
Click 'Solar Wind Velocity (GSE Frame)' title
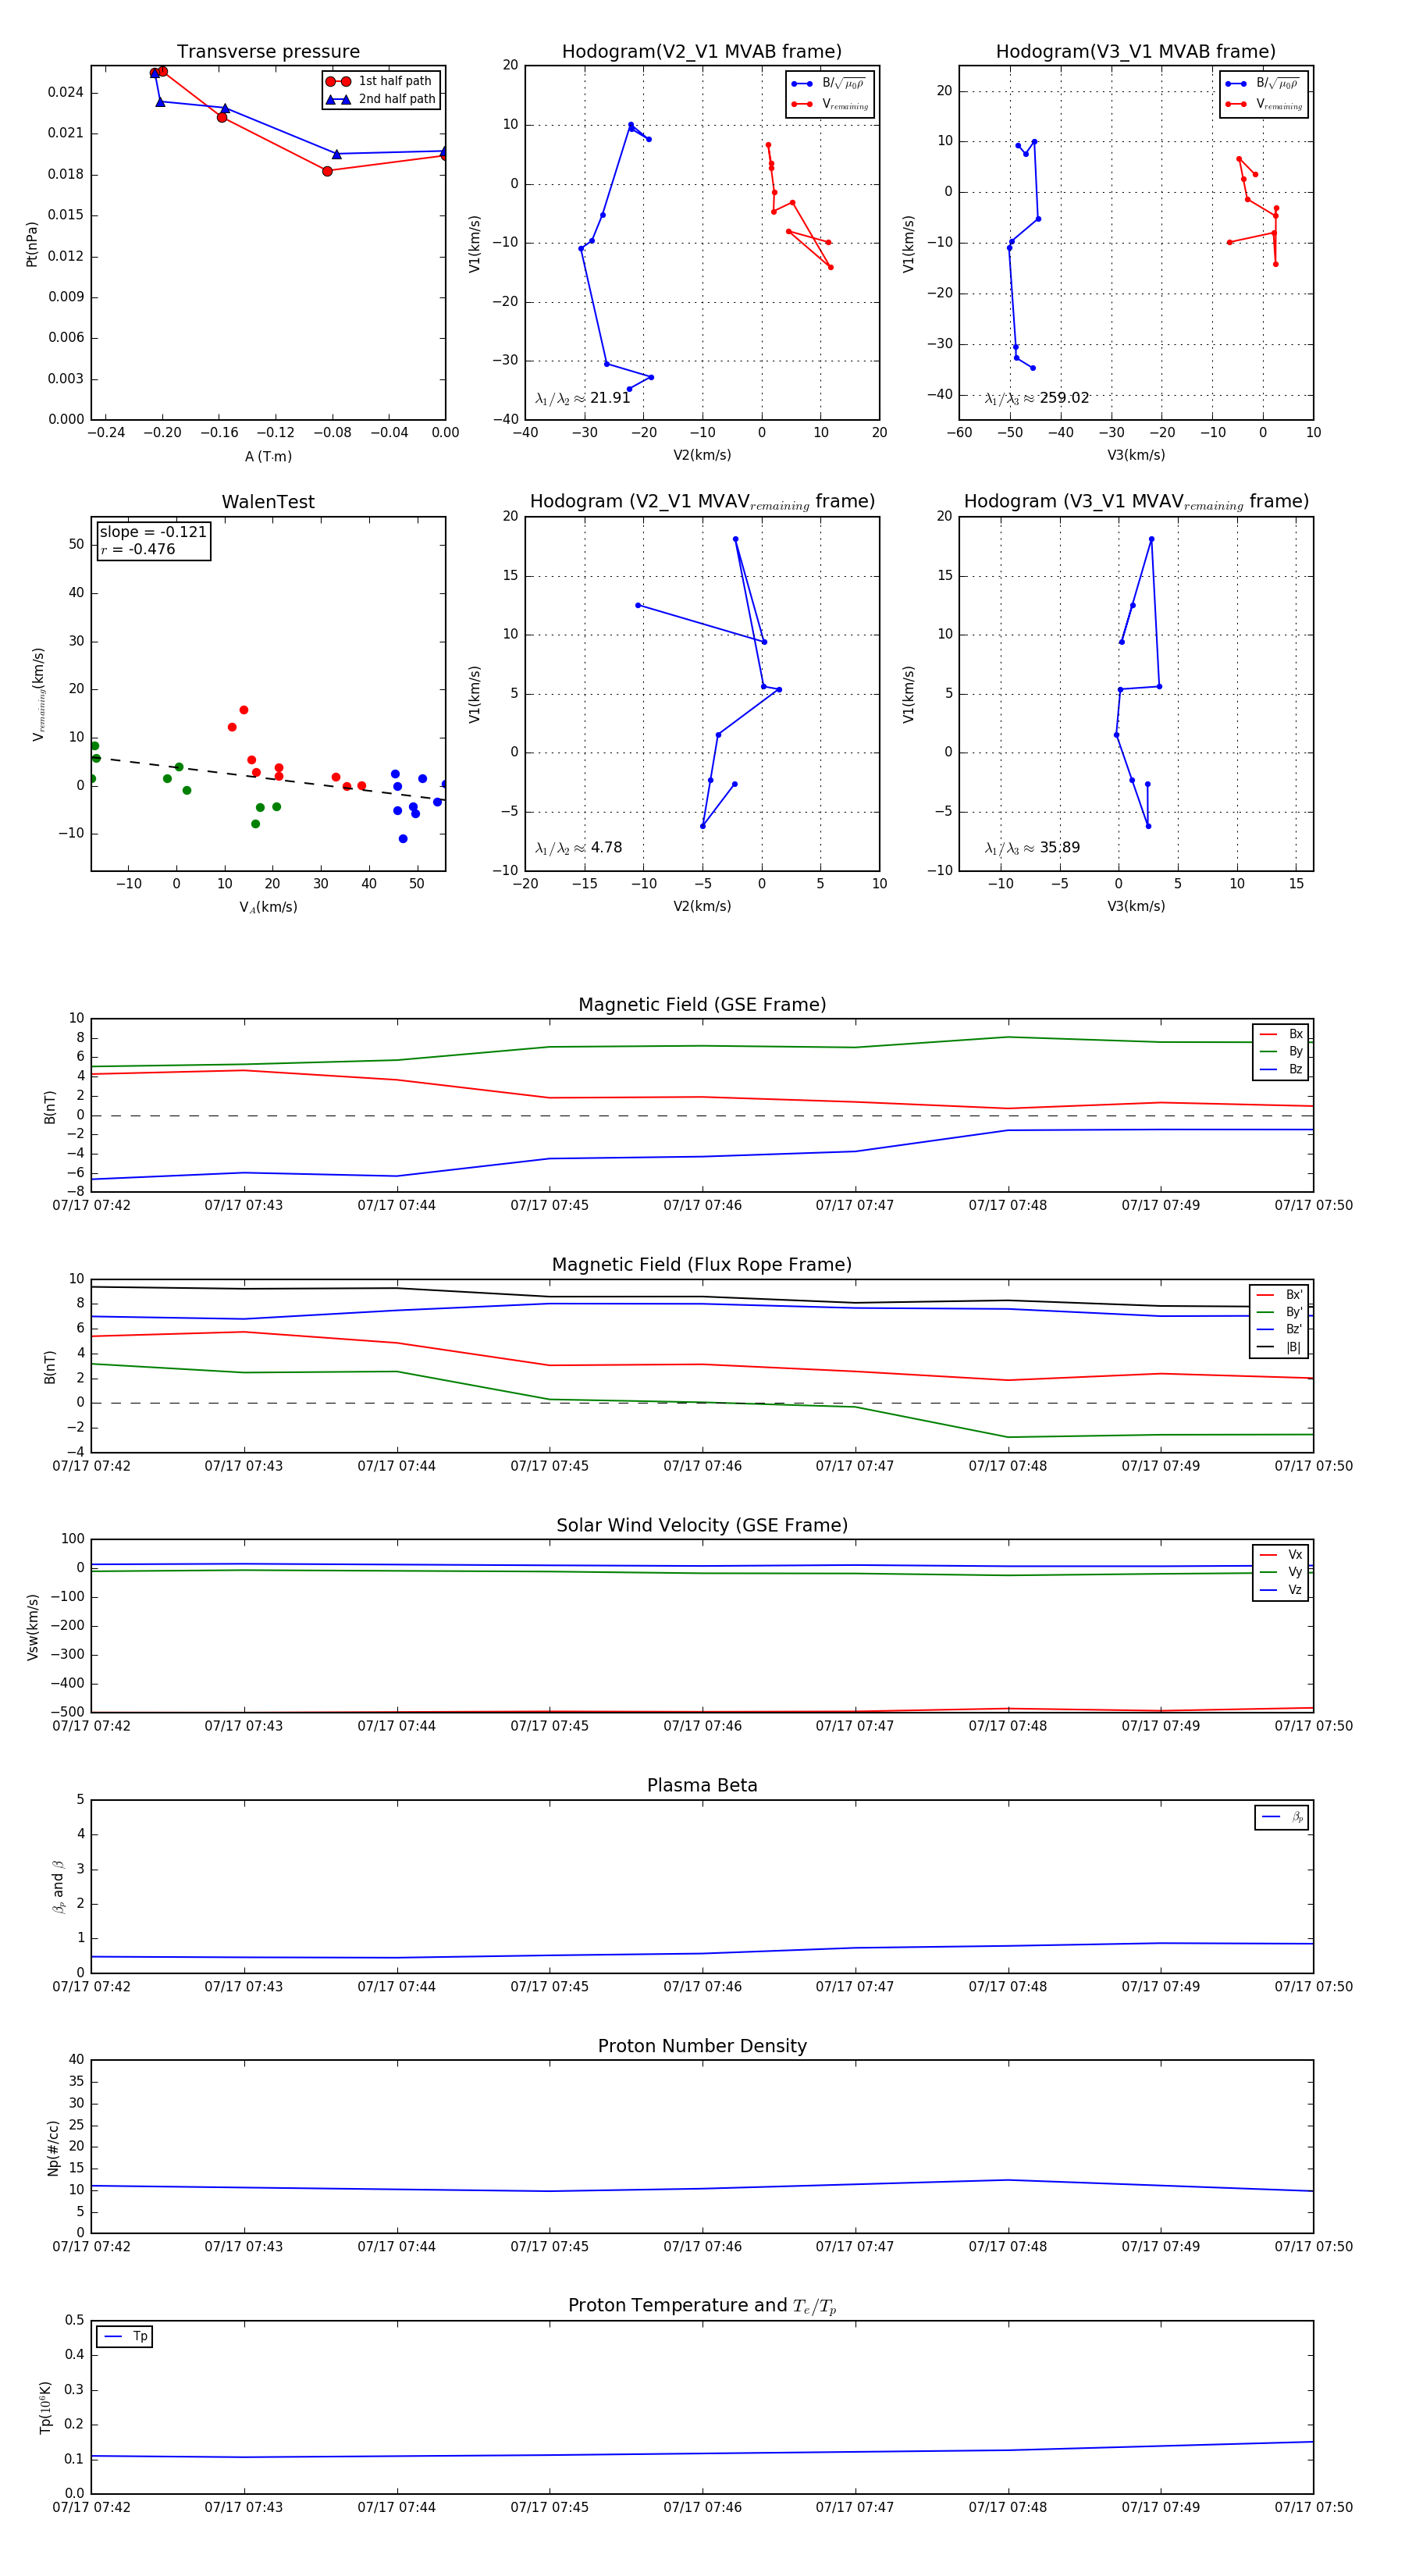[x=702, y=1525]
